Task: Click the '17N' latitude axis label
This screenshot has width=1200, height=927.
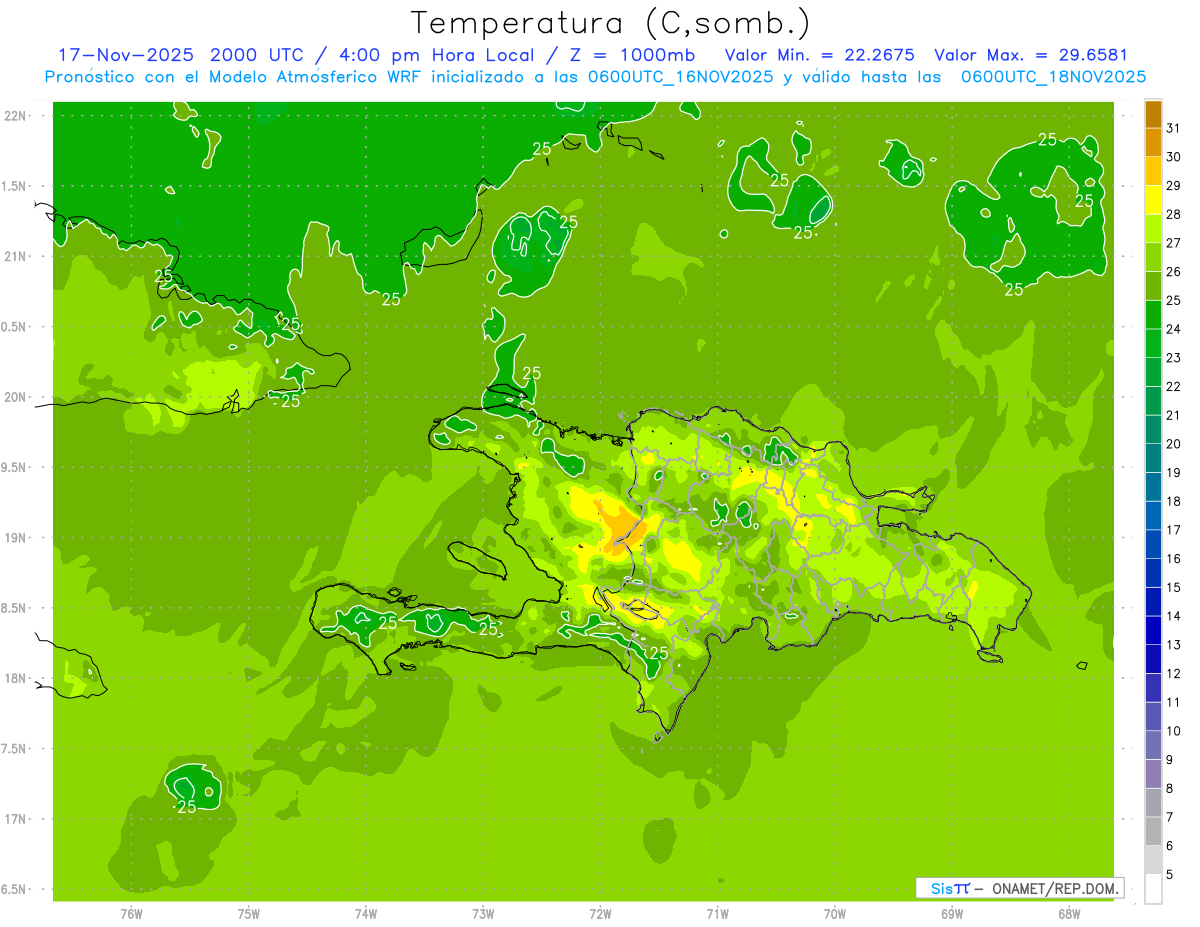Action: [16, 819]
